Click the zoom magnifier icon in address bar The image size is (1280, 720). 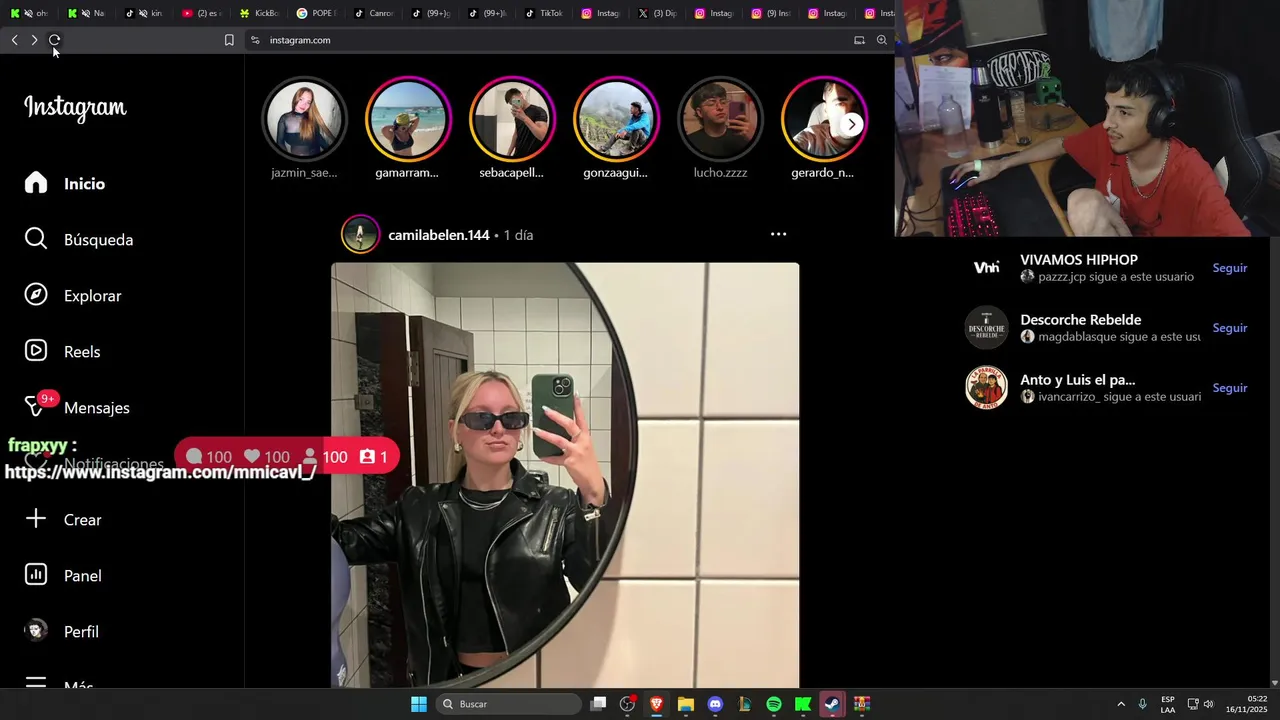(881, 40)
